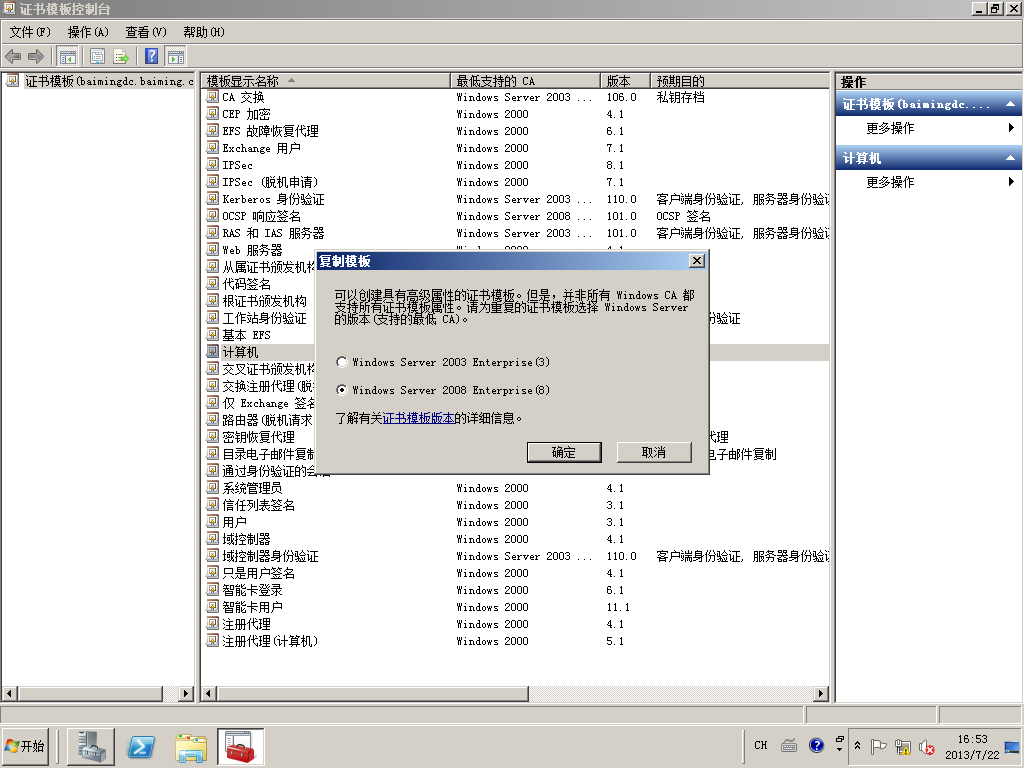Click 取消 in the duplicate template dialog

coord(654,452)
